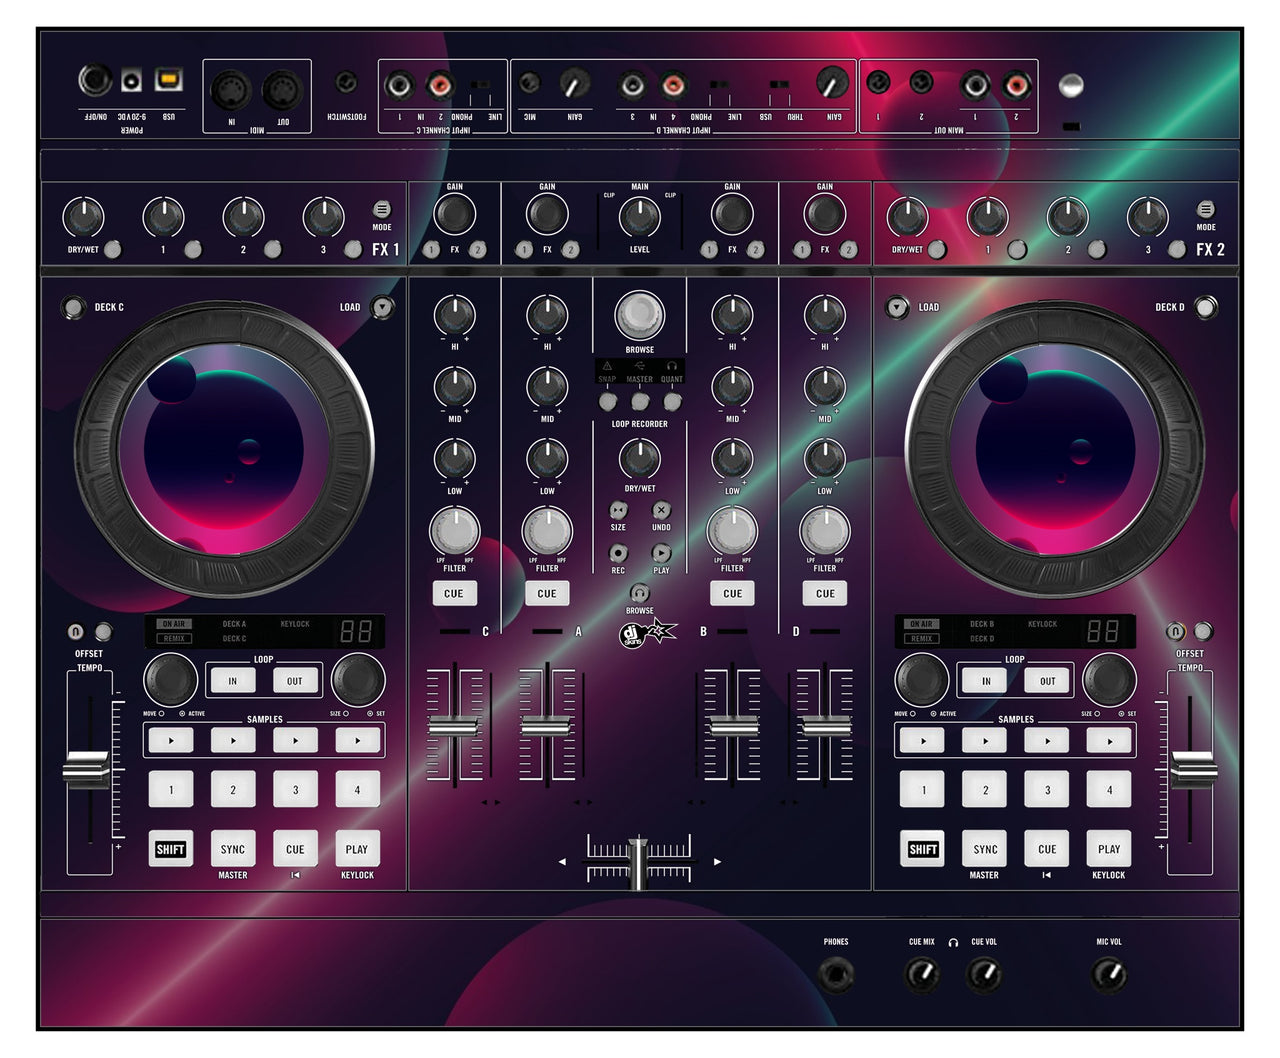
Task: Click the MAIN LEVEL knob
Action: [x=640, y=216]
